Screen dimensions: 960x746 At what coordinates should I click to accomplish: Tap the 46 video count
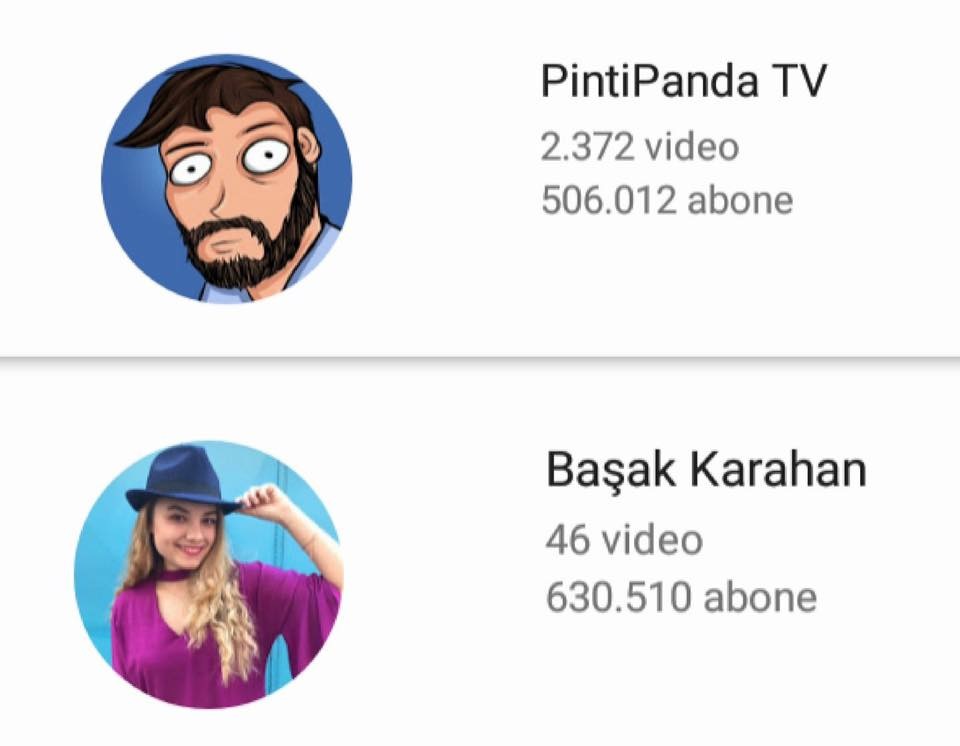tap(624, 540)
